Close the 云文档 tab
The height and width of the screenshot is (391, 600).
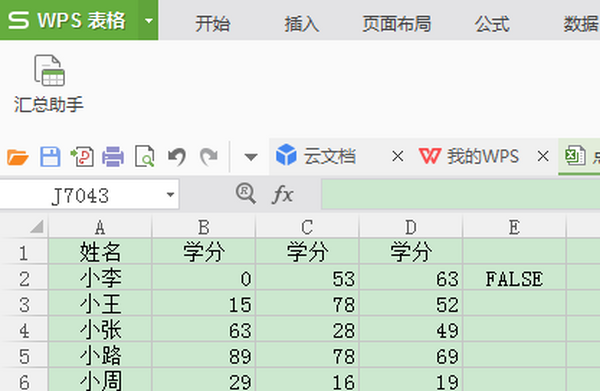click(x=398, y=156)
